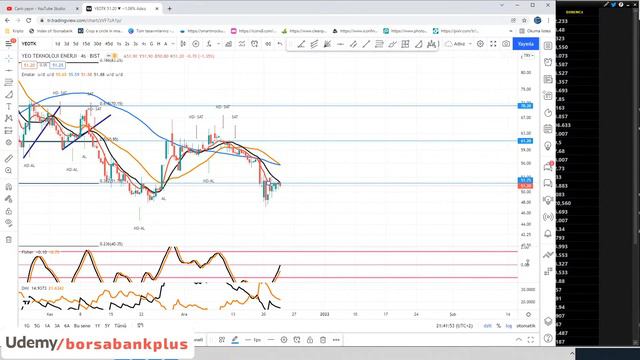Open chart settings gear icon

click(x=480, y=44)
